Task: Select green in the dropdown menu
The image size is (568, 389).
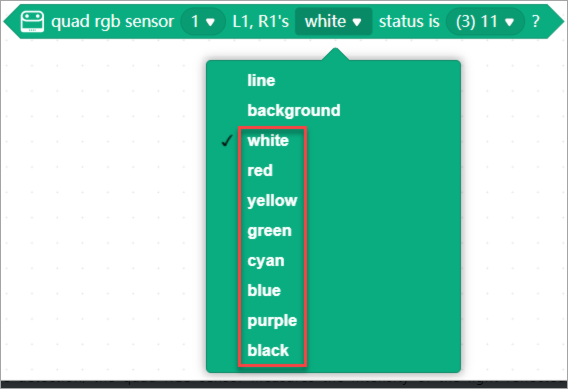Action: pyautogui.click(x=270, y=231)
